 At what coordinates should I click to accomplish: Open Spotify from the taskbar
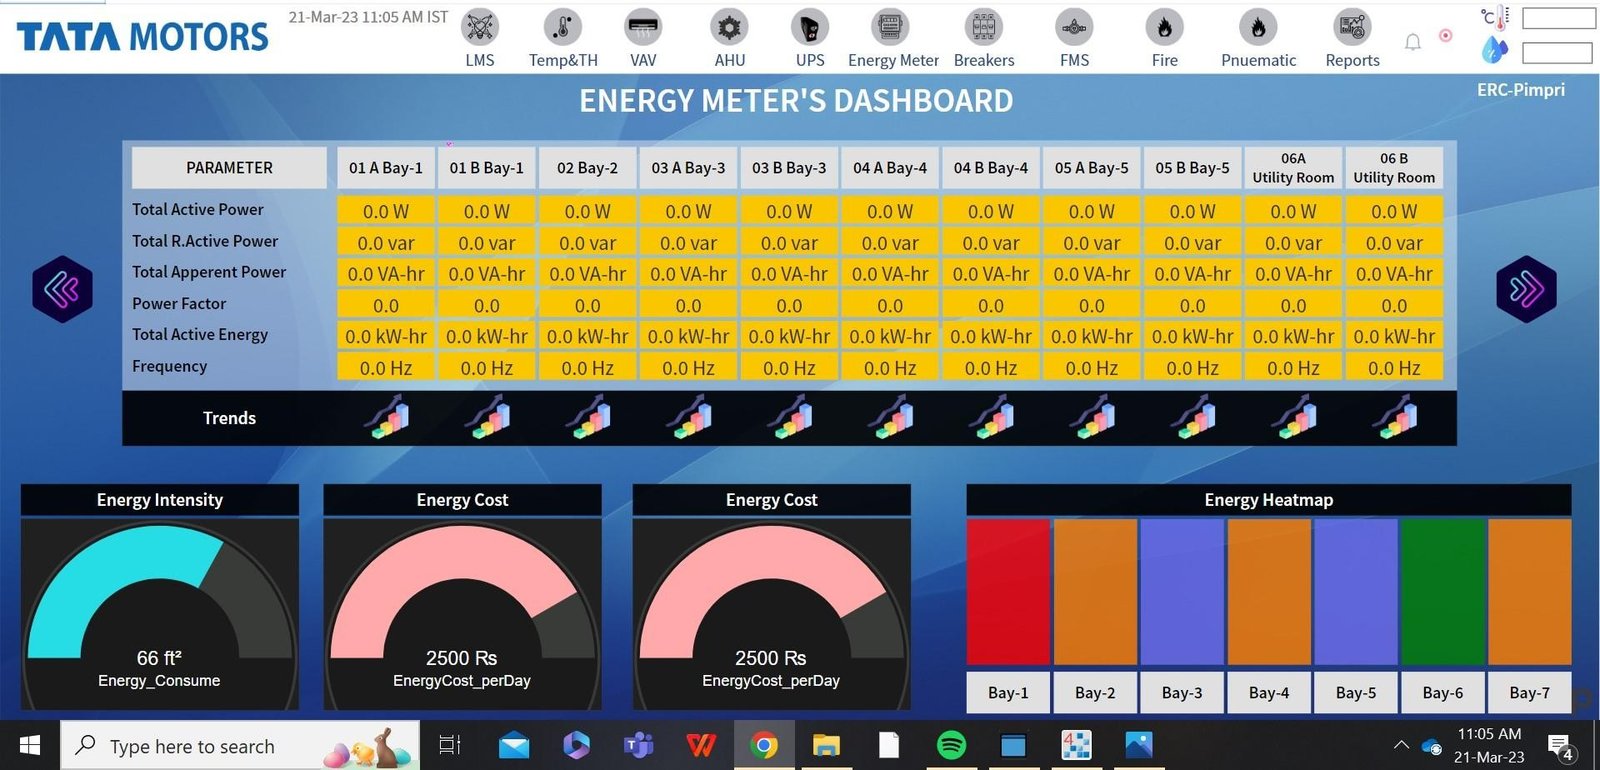(x=951, y=745)
